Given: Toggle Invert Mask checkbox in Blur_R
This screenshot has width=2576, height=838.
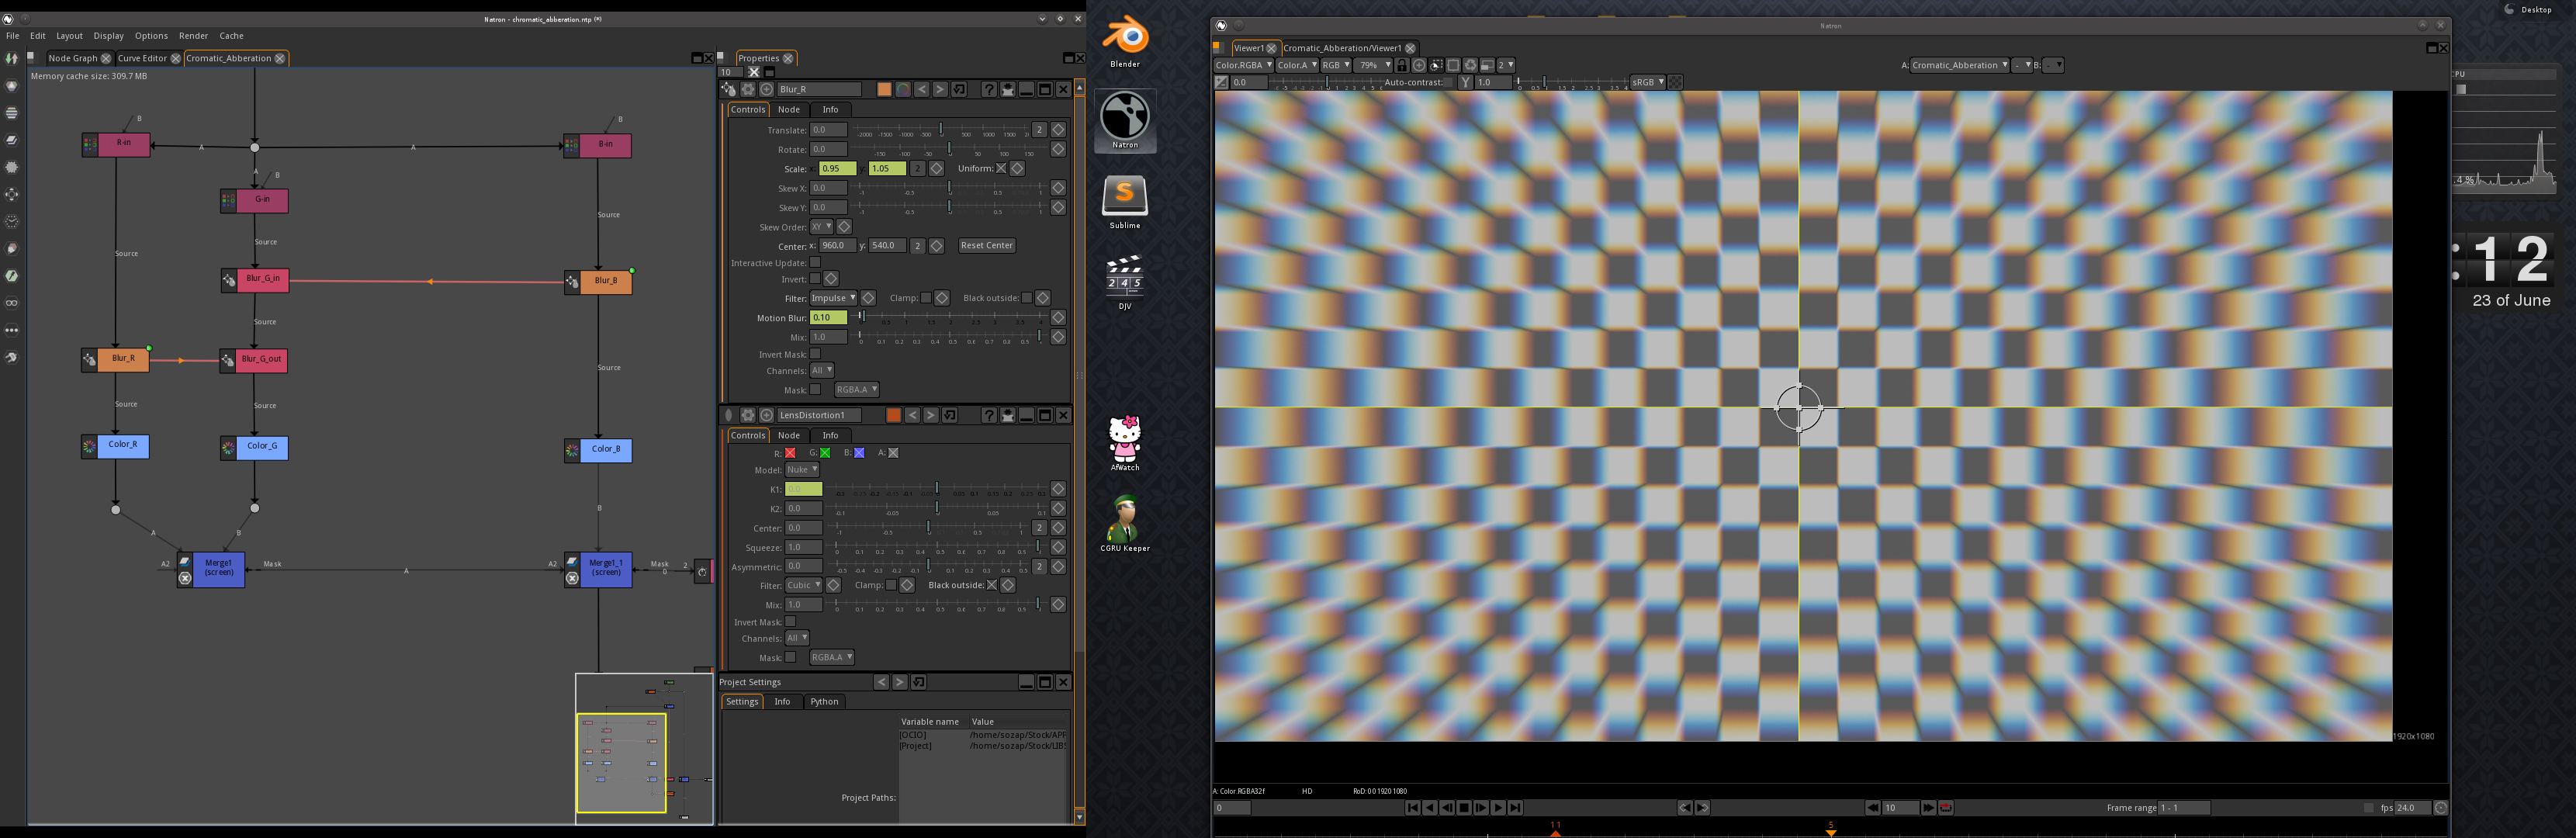Looking at the screenshot, I should point(815,354).
